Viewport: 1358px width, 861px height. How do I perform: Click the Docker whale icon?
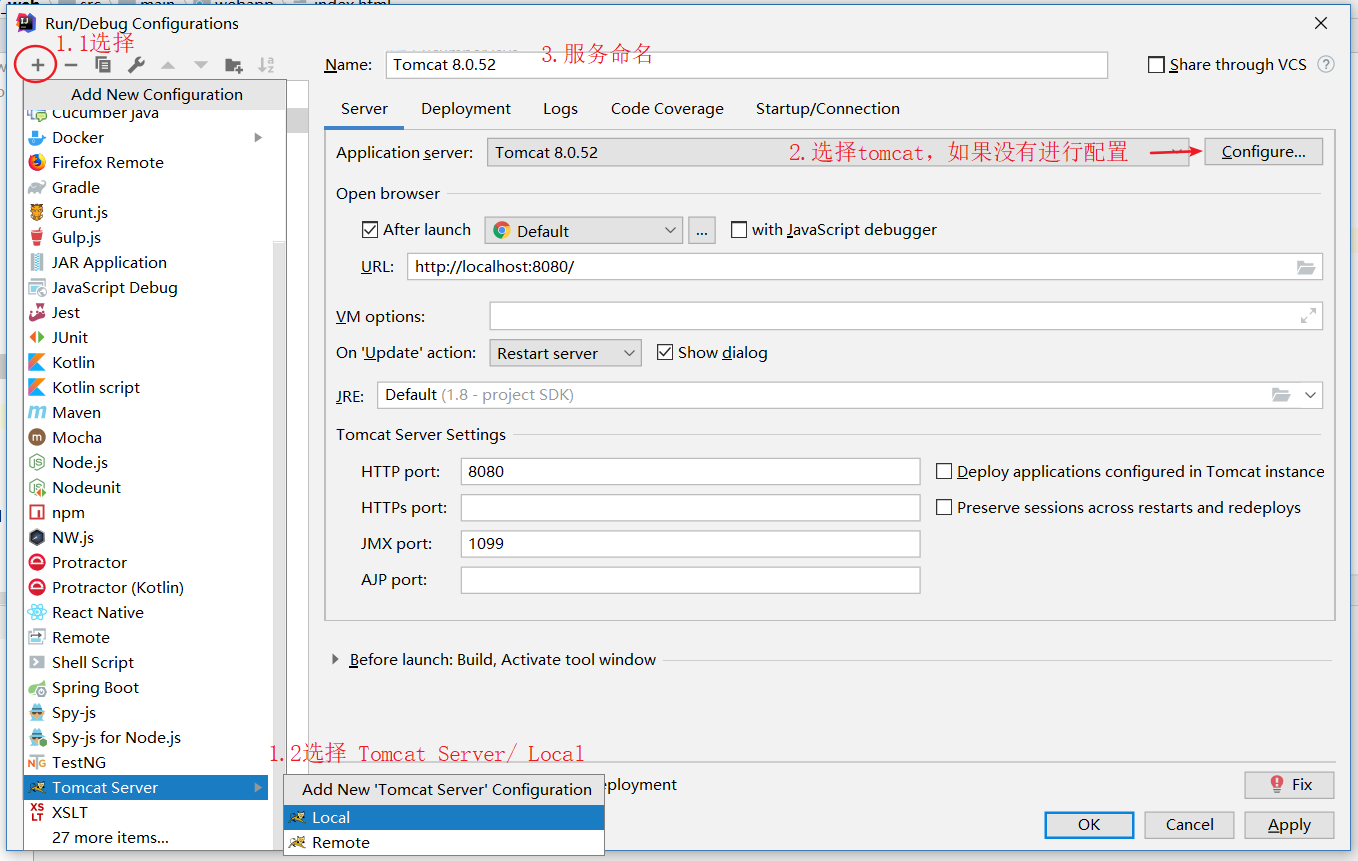(37, 138)
